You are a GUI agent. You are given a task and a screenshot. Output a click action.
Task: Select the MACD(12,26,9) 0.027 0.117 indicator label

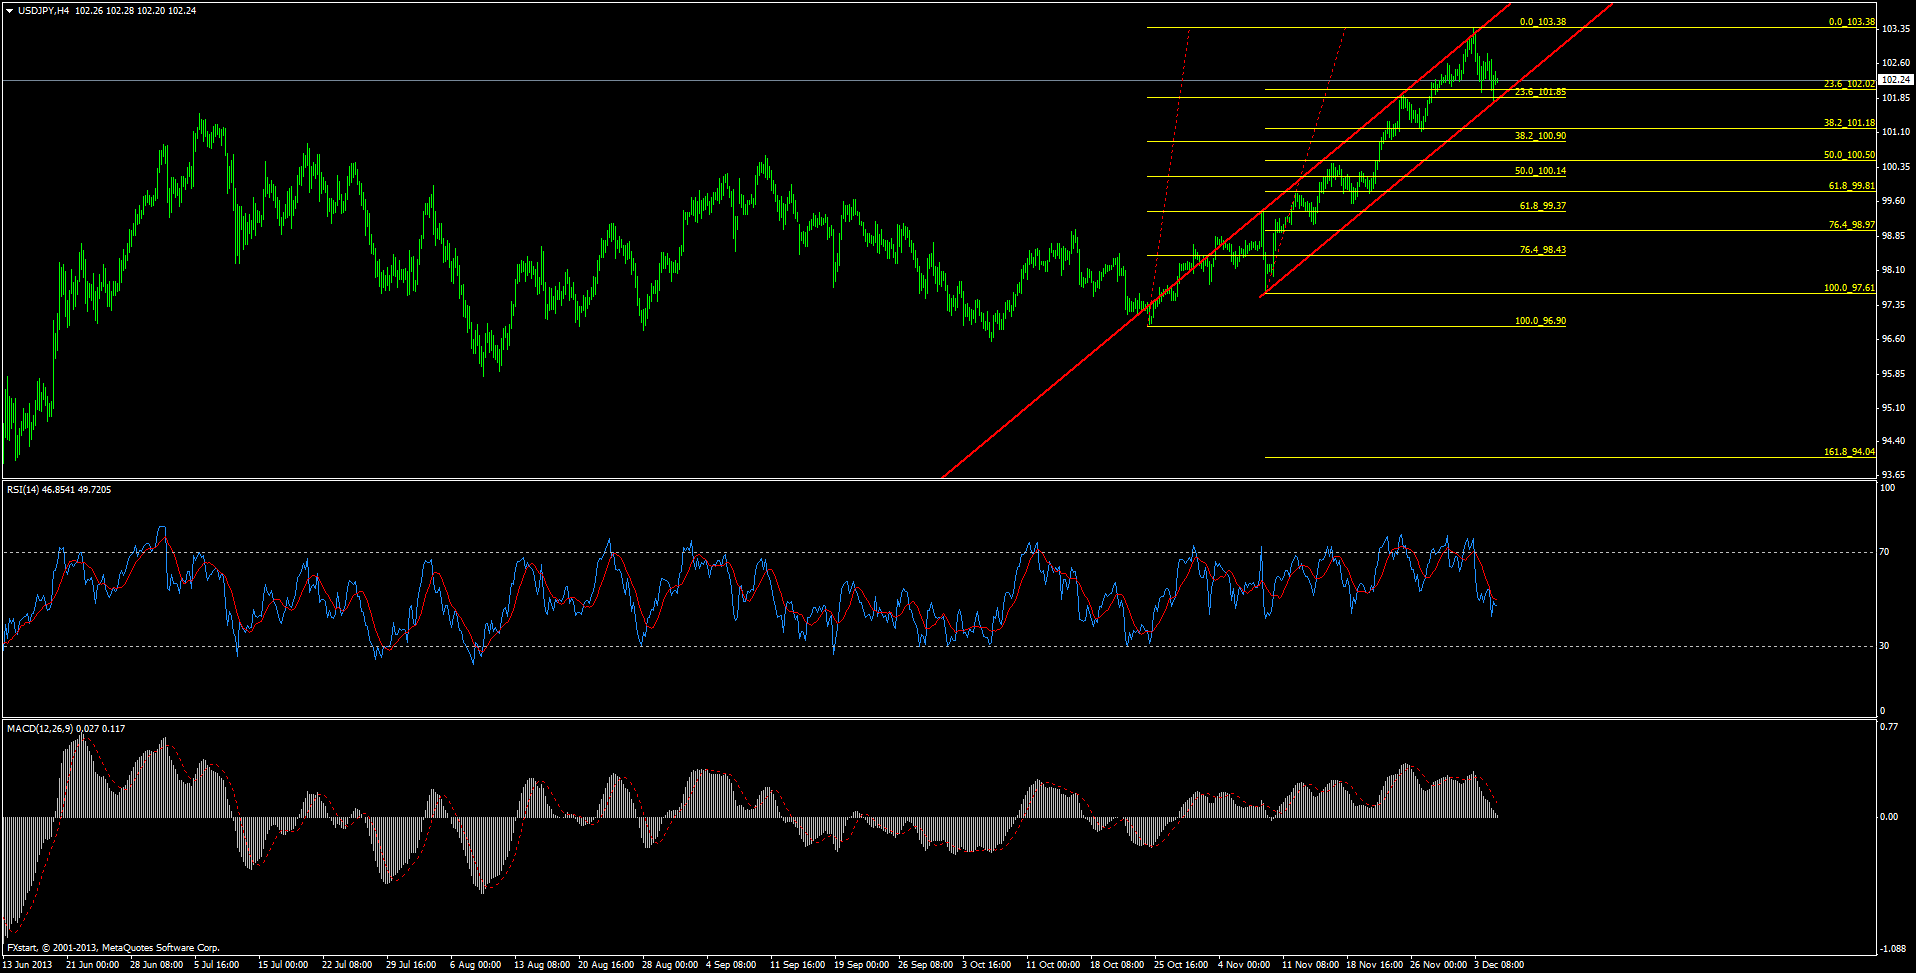tap(66, 728)
